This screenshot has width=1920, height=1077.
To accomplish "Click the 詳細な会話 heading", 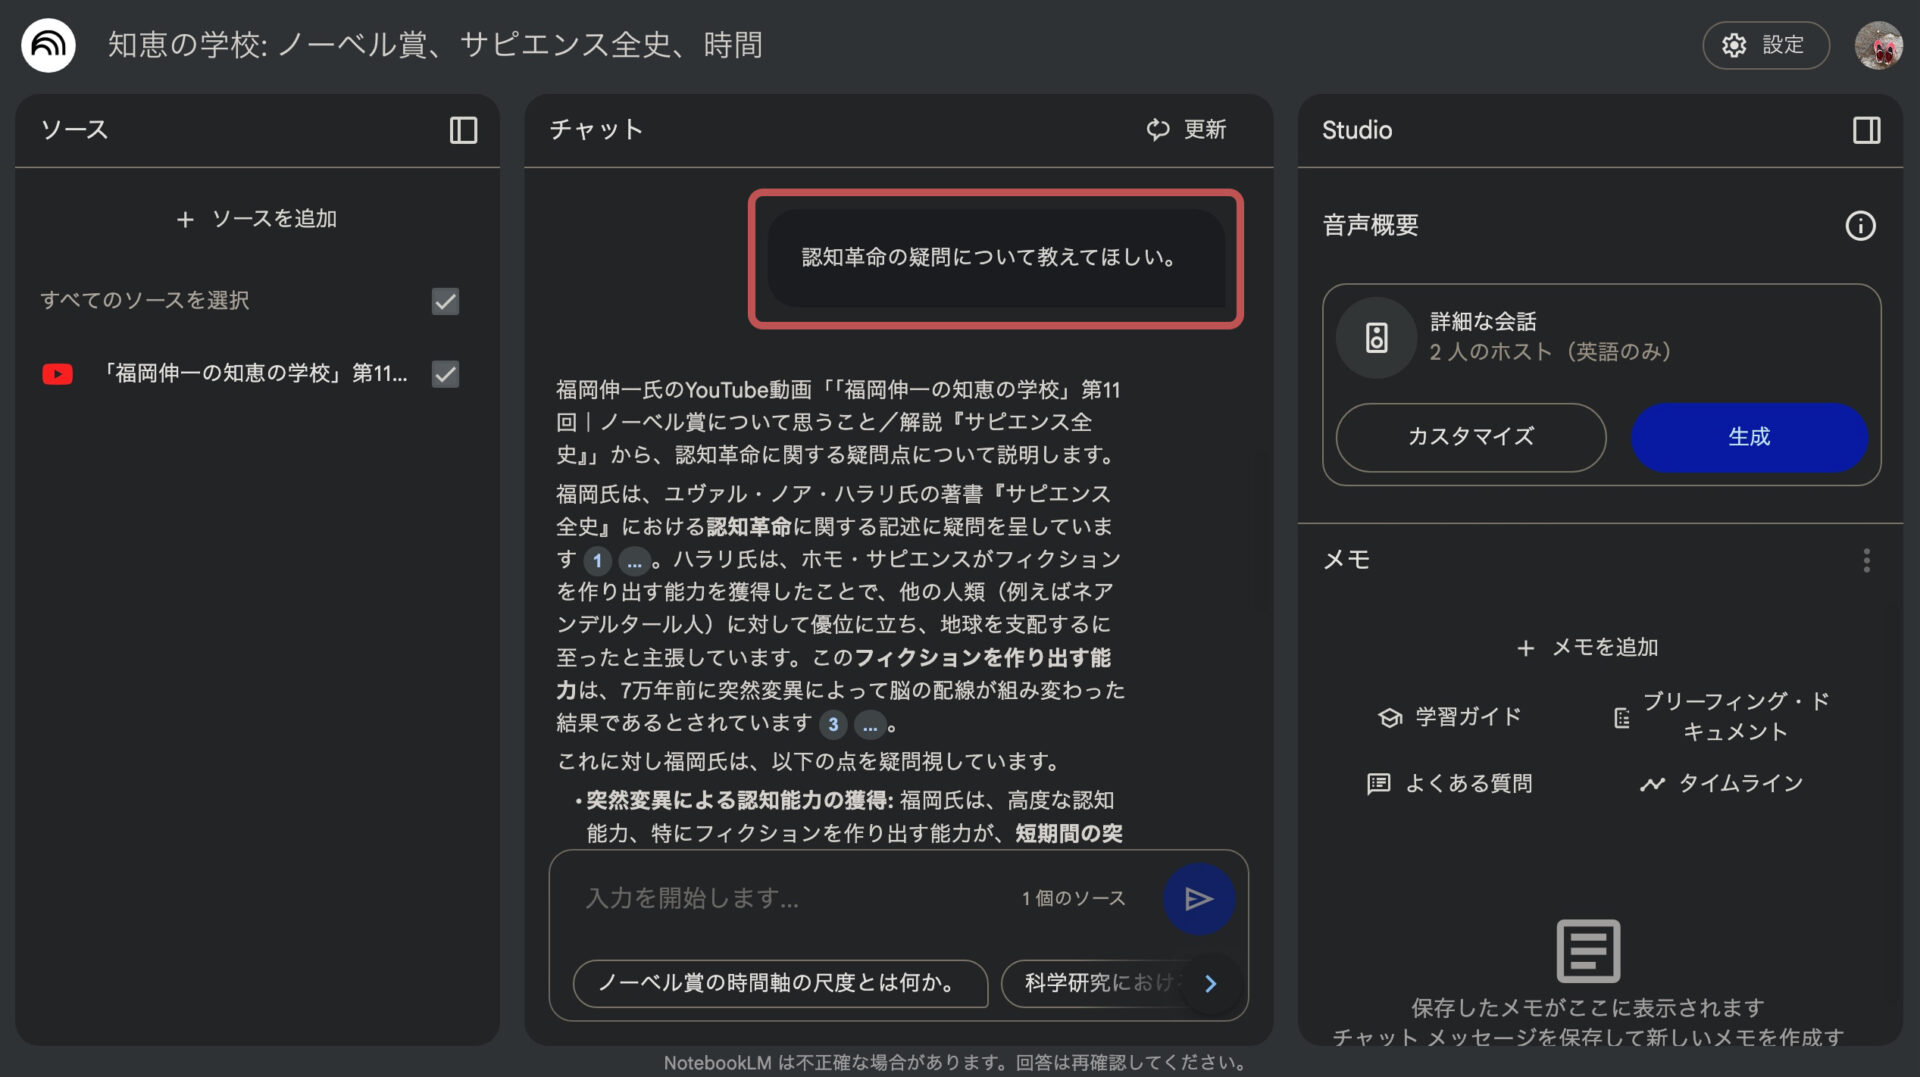I will [x=1483, y=322].
